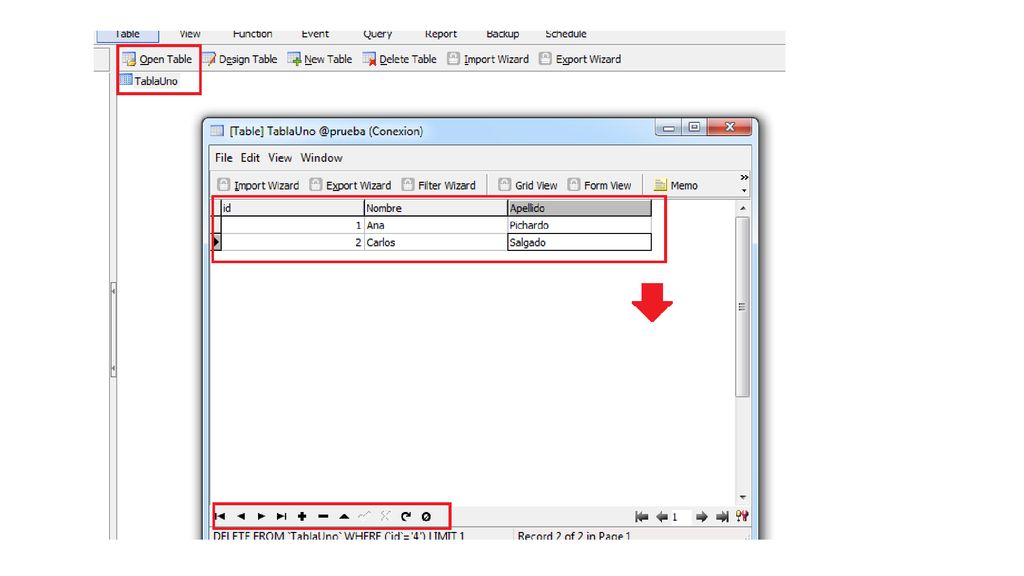1024x576 pixels.
Task: Switch to the Schedule tab
Action: pos(566,35)
